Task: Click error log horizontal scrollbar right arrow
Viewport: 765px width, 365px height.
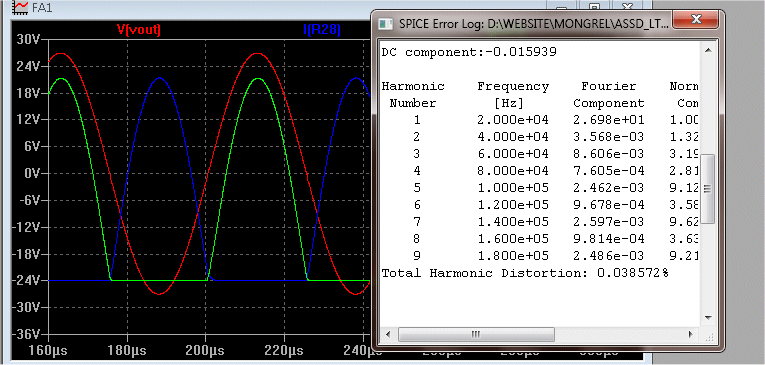Action: (690, 334)
